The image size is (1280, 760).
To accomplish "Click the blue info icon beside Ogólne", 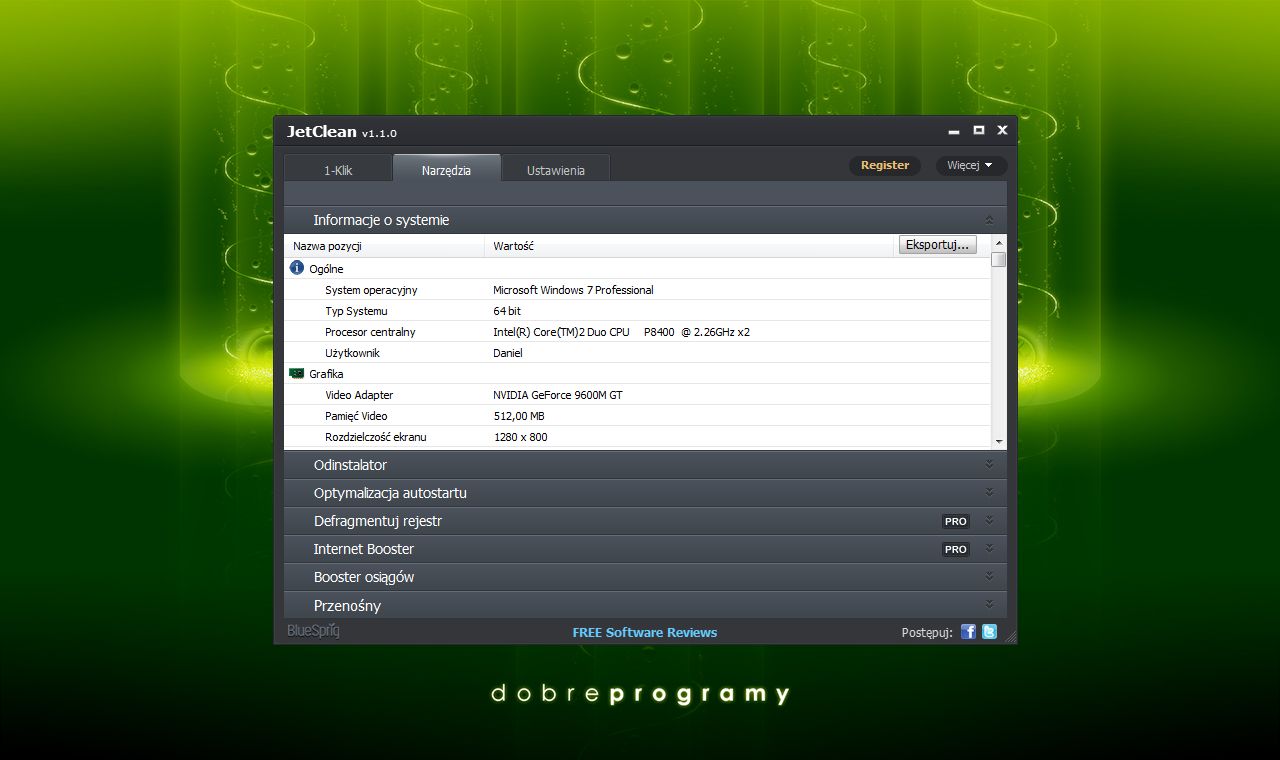I will pos(297,268).
